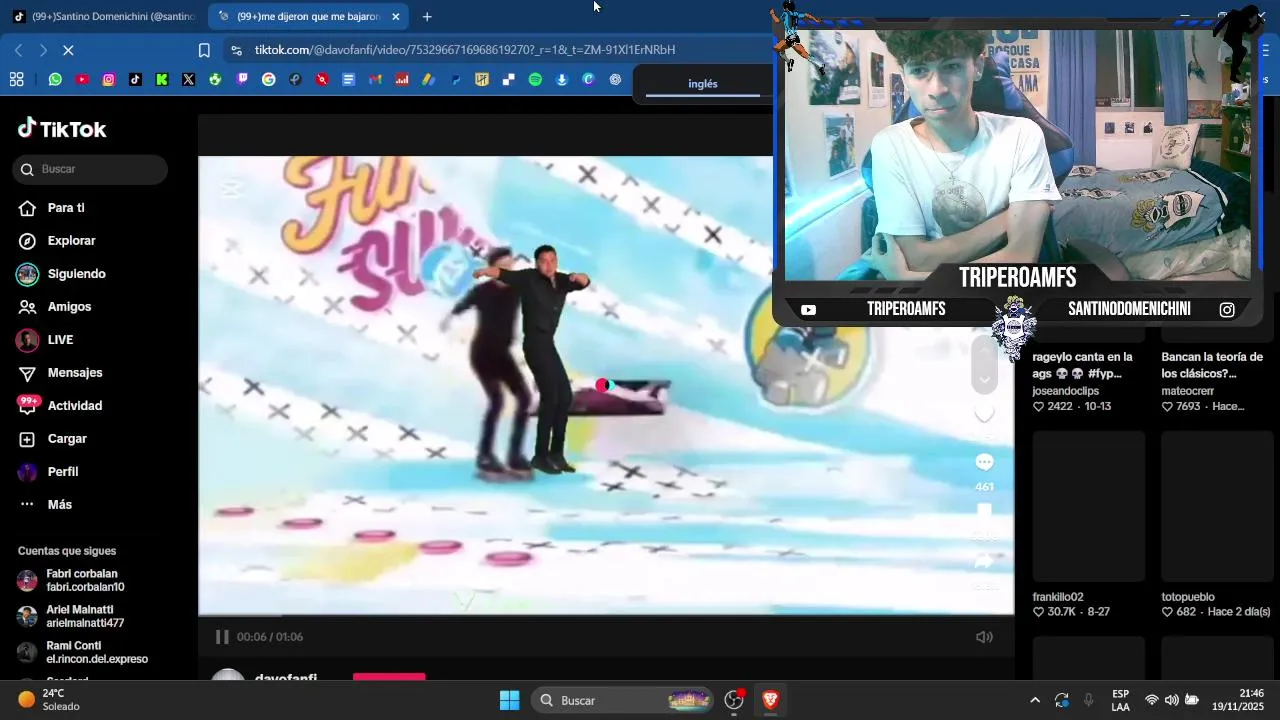Image resolution: width=1280 pixels, height=720 pixels.
Task: Select the inglés translation tab
Action: click(x=703, y=84)
